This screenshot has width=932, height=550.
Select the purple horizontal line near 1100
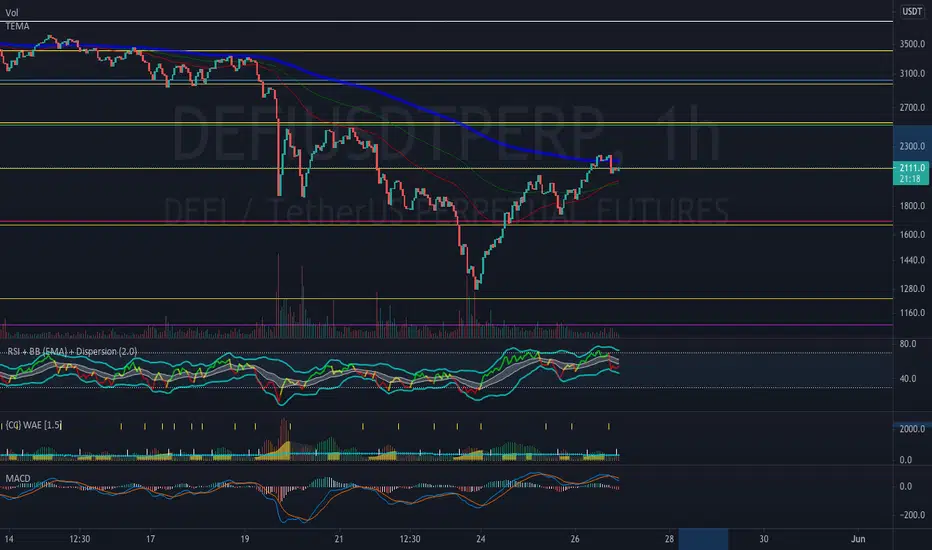446,325
